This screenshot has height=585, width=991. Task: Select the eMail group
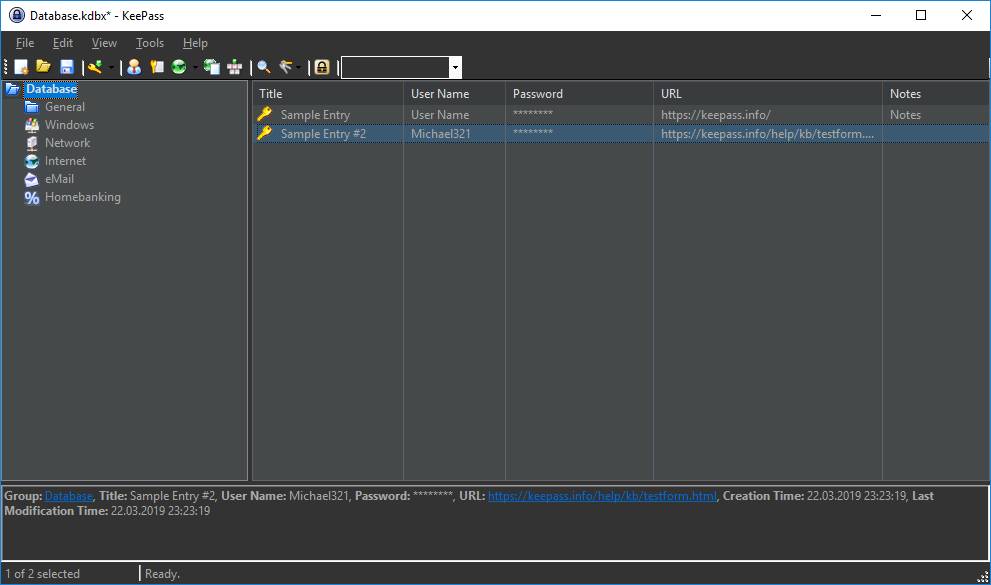coord(59,179)
